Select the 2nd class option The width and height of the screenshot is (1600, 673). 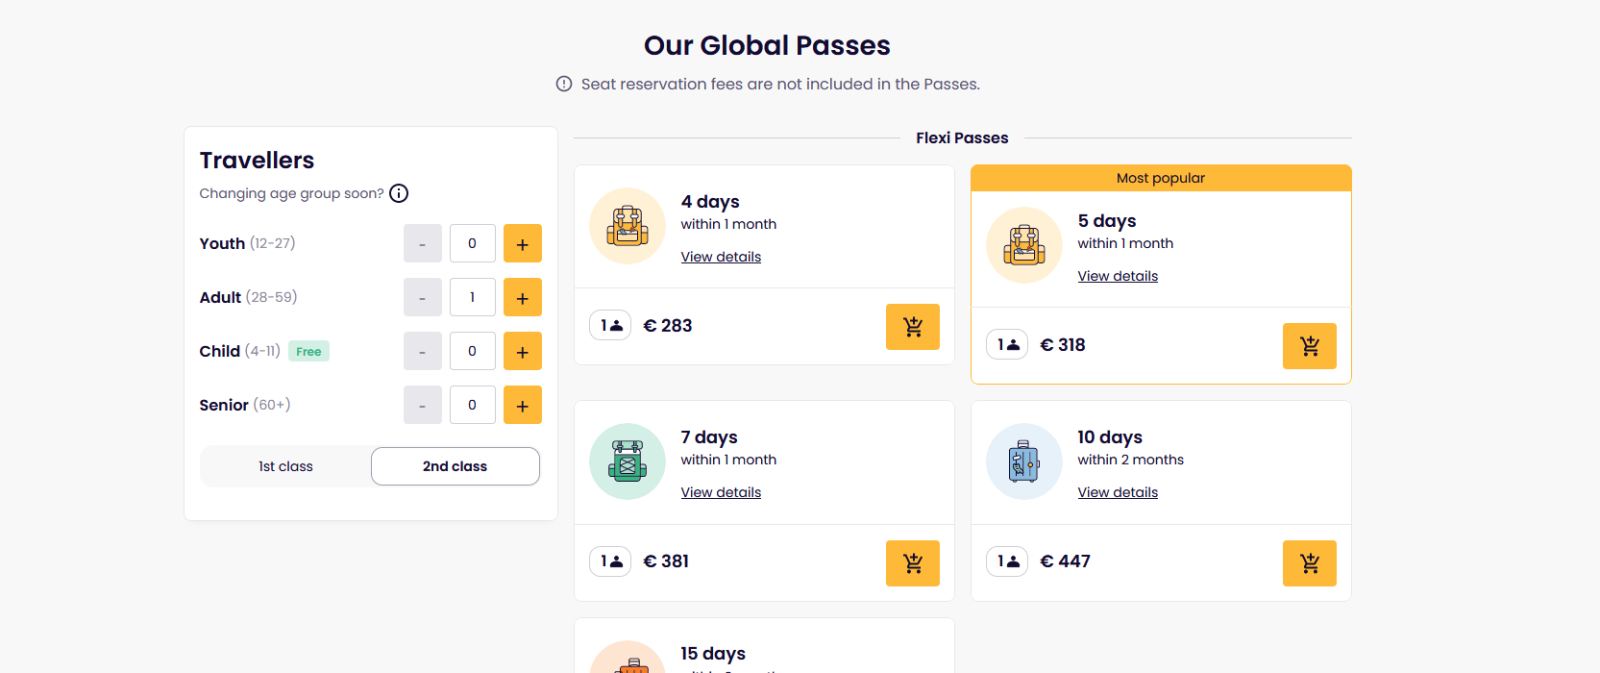coord(455,466)
